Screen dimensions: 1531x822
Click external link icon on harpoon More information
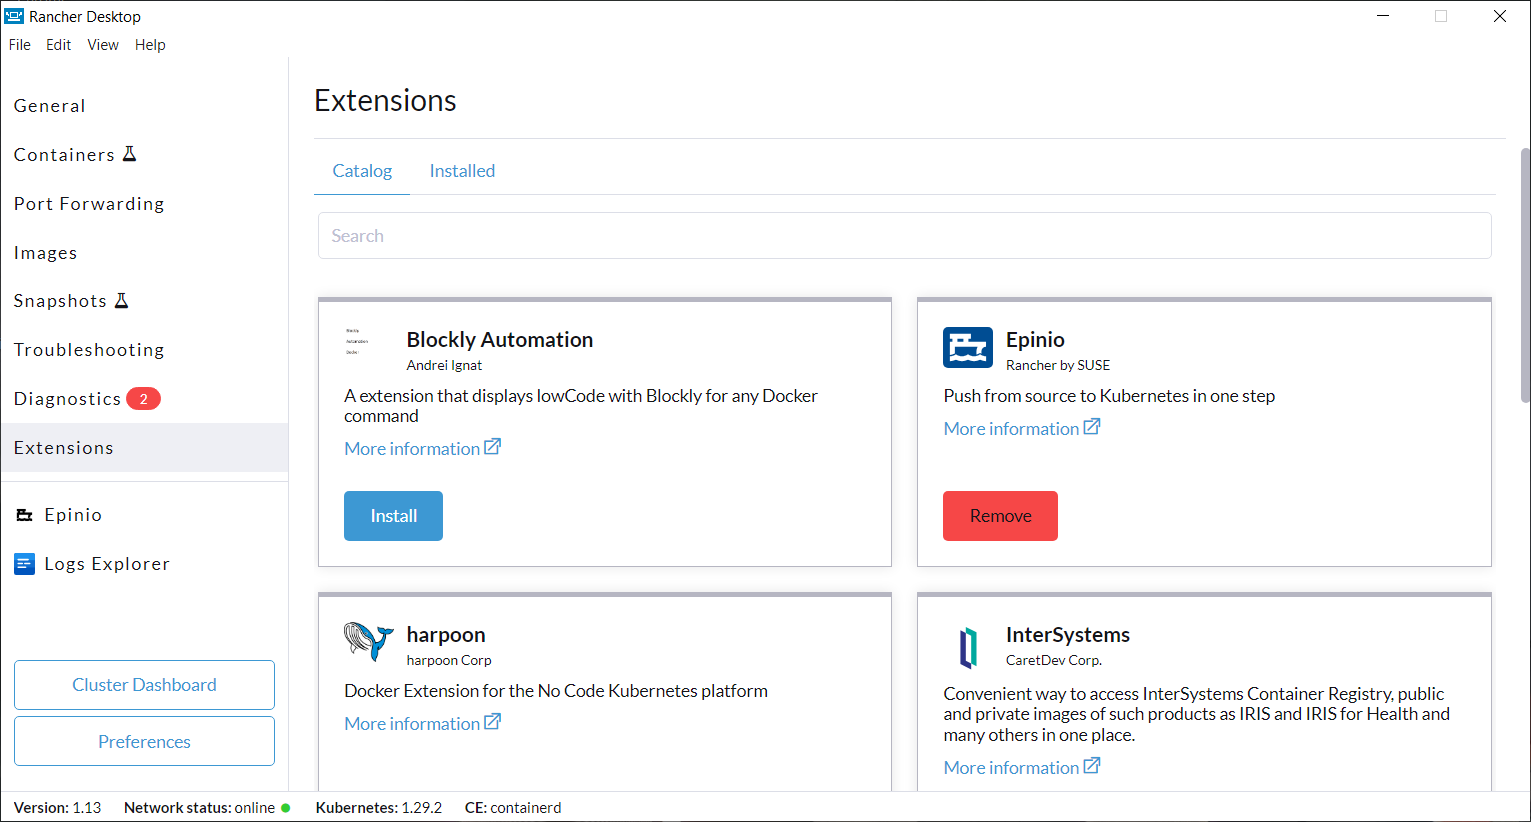pos(492,722)
